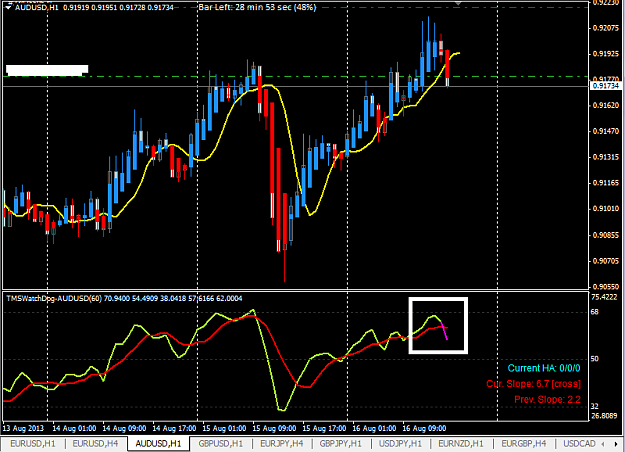
Task: Go to the GBPJPY,H1 chart tab
Action: 340,444
